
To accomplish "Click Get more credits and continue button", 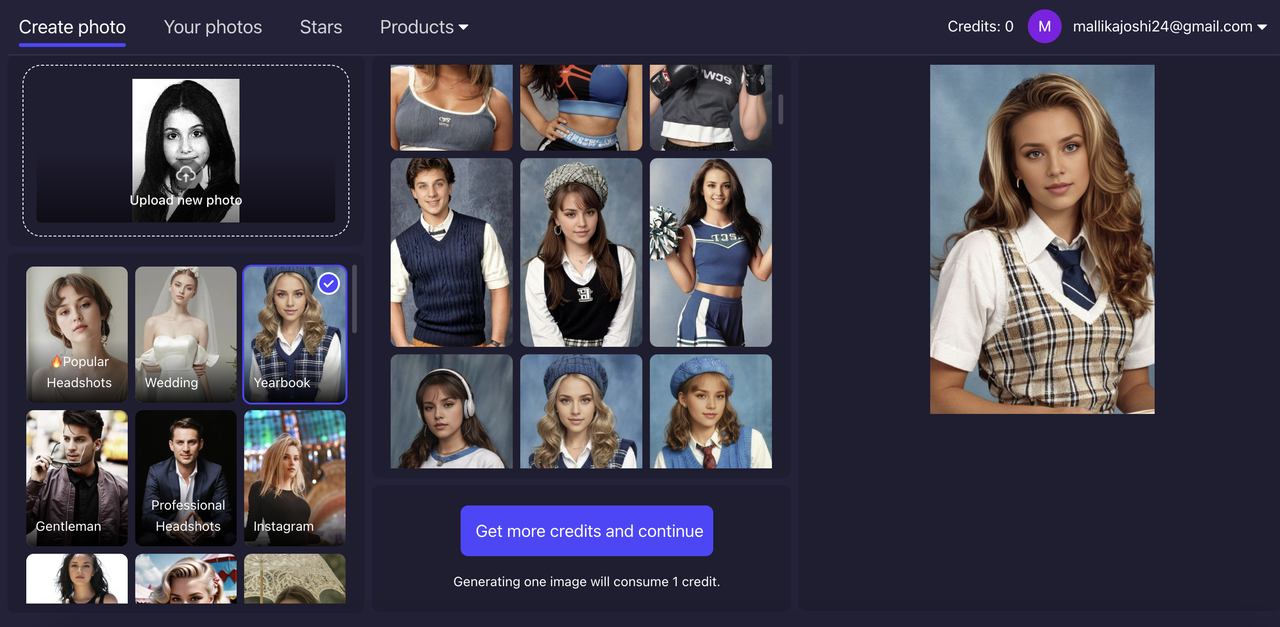I will 587,531.
